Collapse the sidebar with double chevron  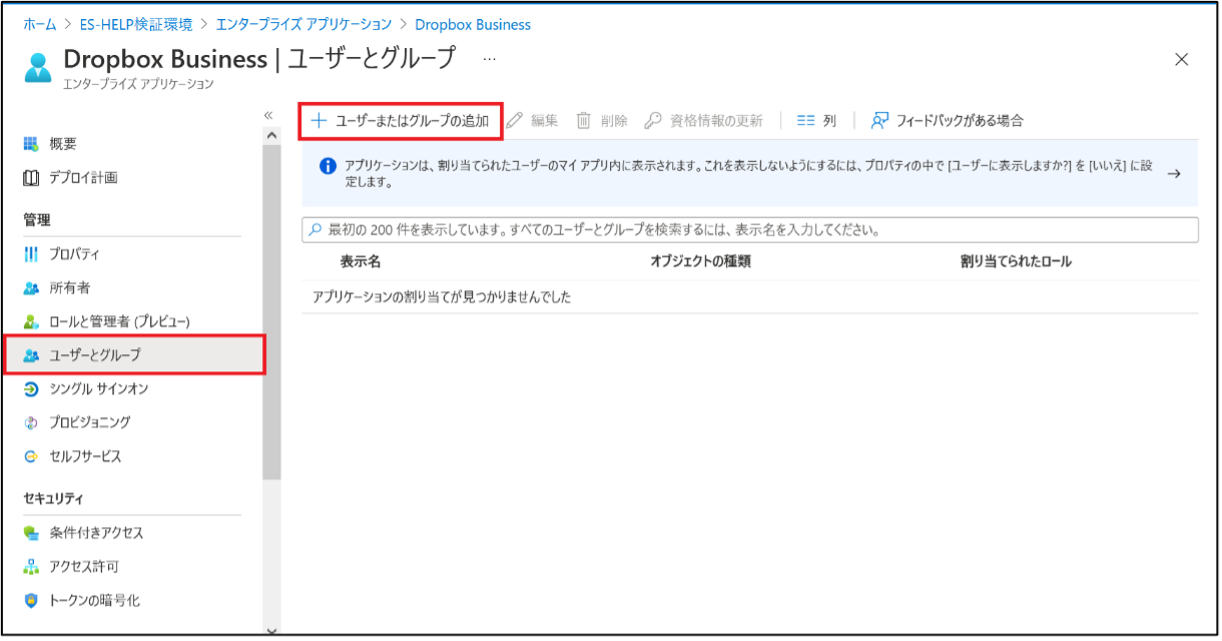click(x=269, y=116)
